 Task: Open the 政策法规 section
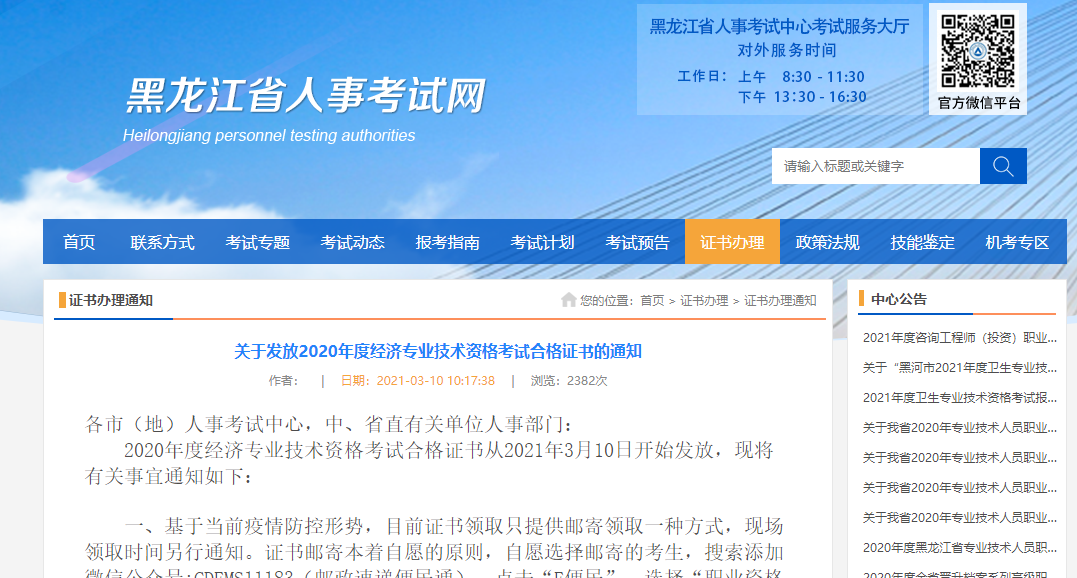827,241
